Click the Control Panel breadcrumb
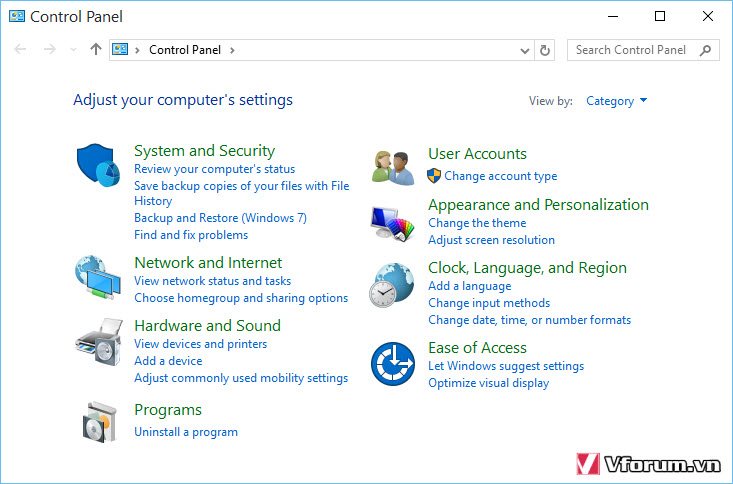The image size is (733, 484). (x=185, y=50)
